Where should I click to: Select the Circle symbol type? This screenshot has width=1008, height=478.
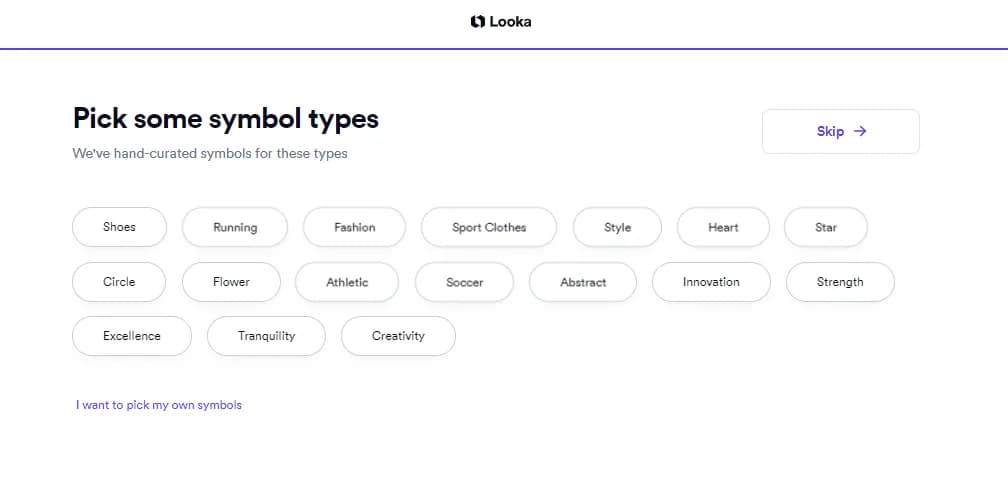(x=119, y=282)
